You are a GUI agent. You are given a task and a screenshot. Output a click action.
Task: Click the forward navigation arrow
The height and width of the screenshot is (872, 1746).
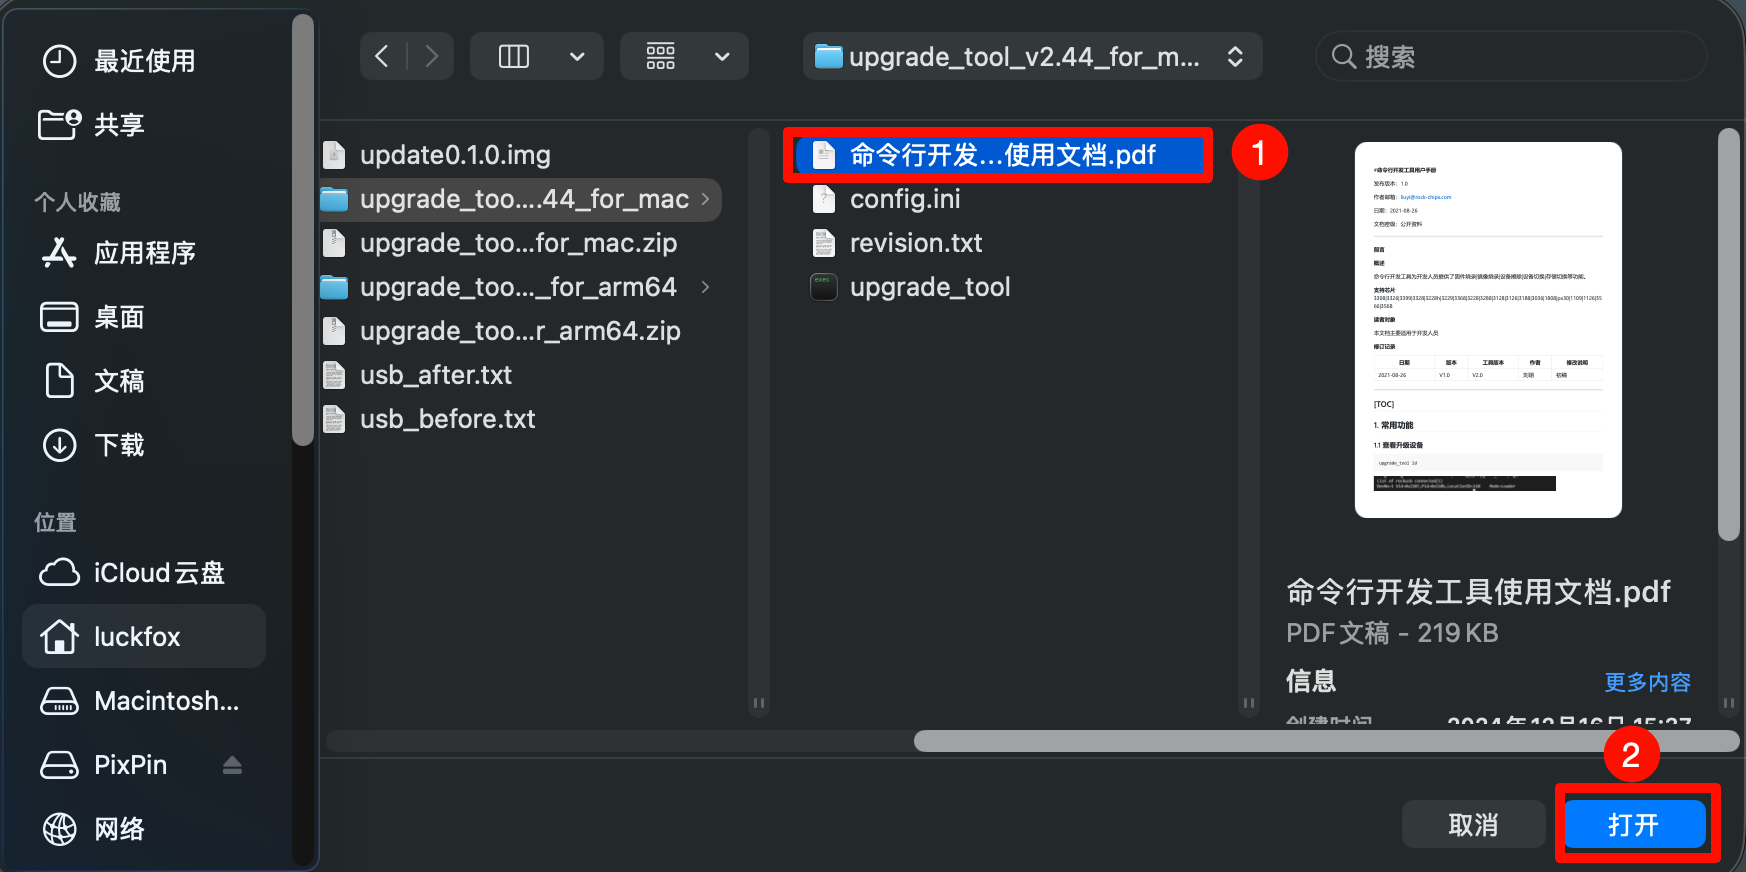[x=431, y=57]
